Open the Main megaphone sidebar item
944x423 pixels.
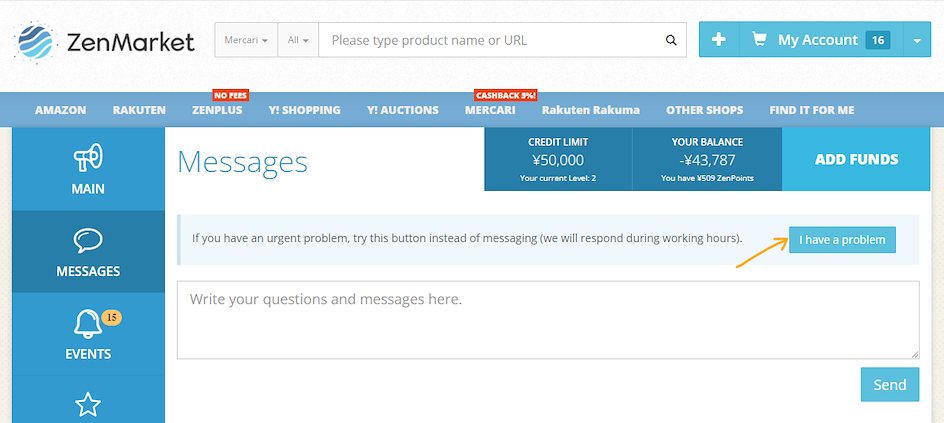click(88, 168)
